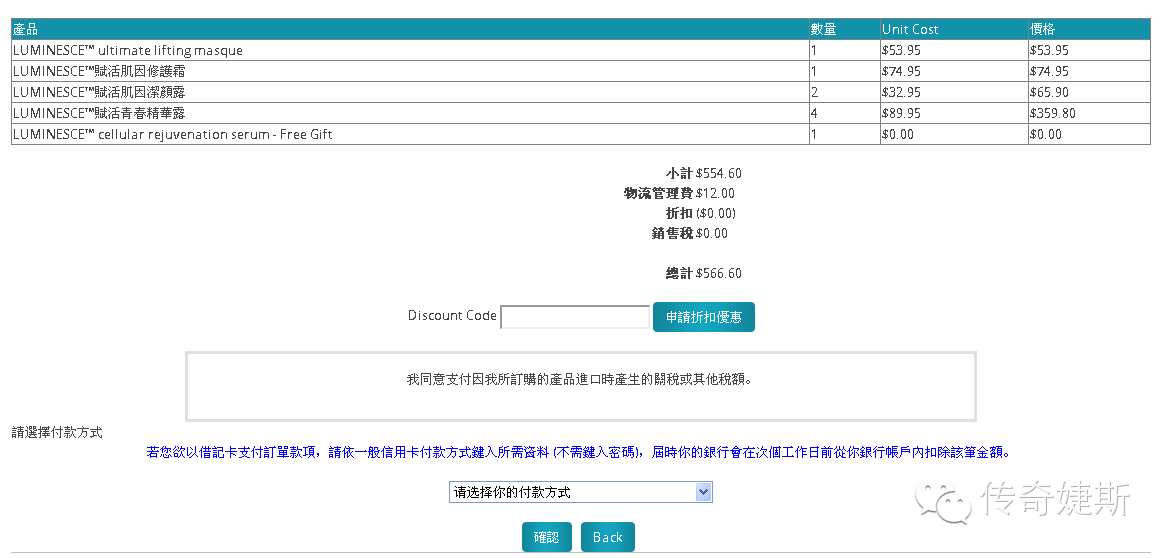
Task: Click the 物流管理費 $12.00 line
Action: [x=679, y=193]
